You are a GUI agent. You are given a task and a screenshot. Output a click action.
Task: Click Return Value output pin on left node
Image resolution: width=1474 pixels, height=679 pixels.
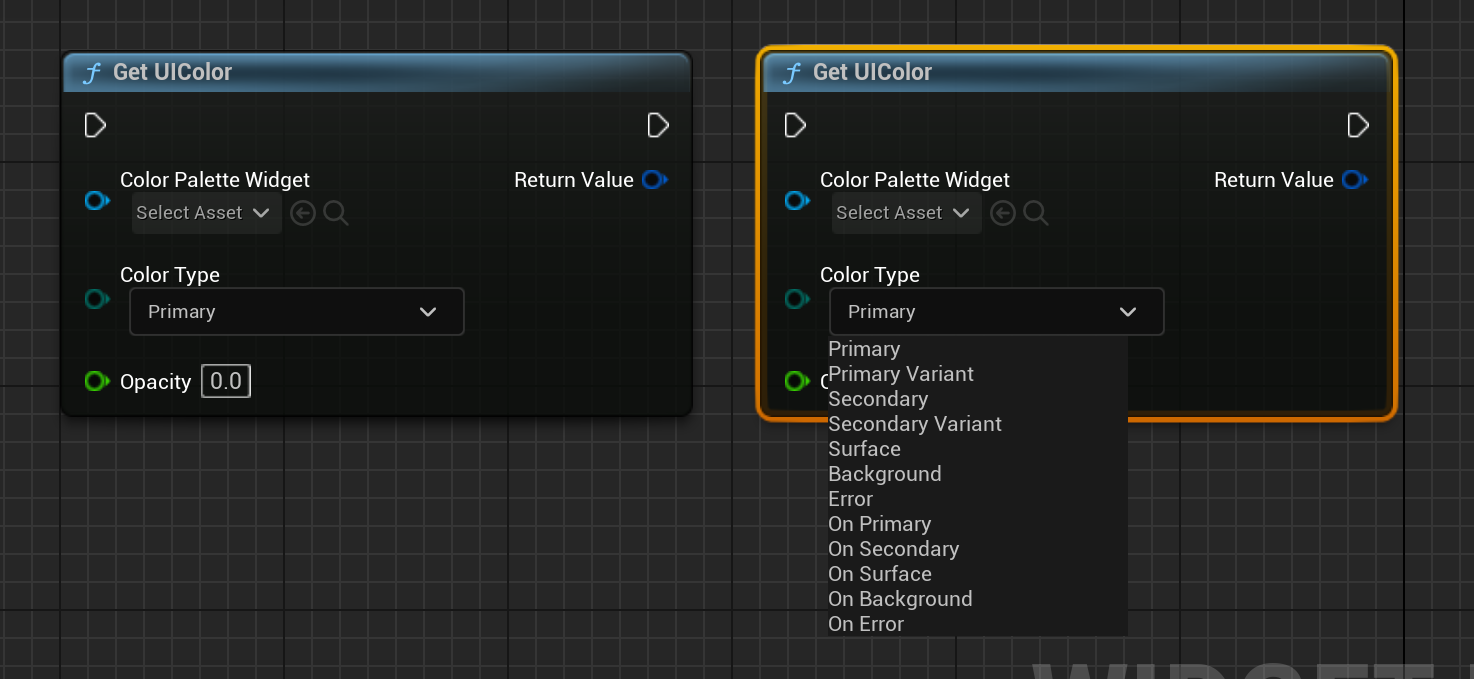[x=655, y=180]
